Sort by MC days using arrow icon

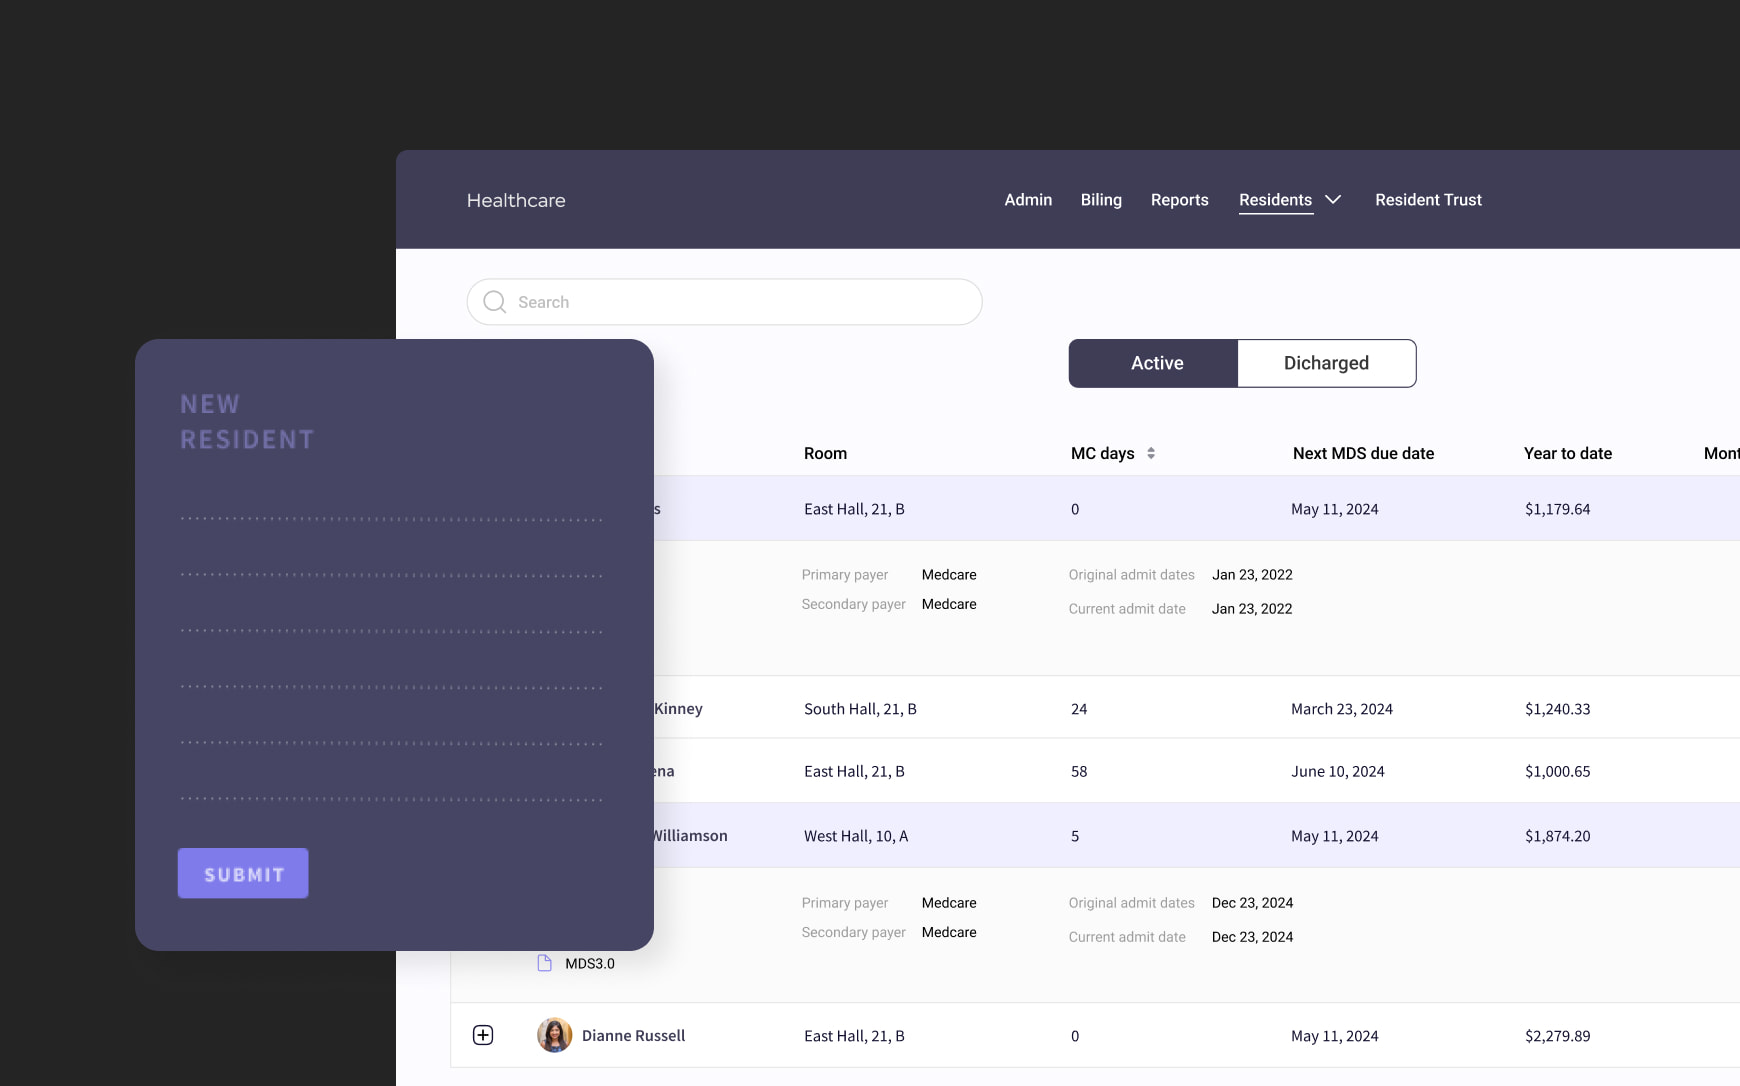[1151, 453]
